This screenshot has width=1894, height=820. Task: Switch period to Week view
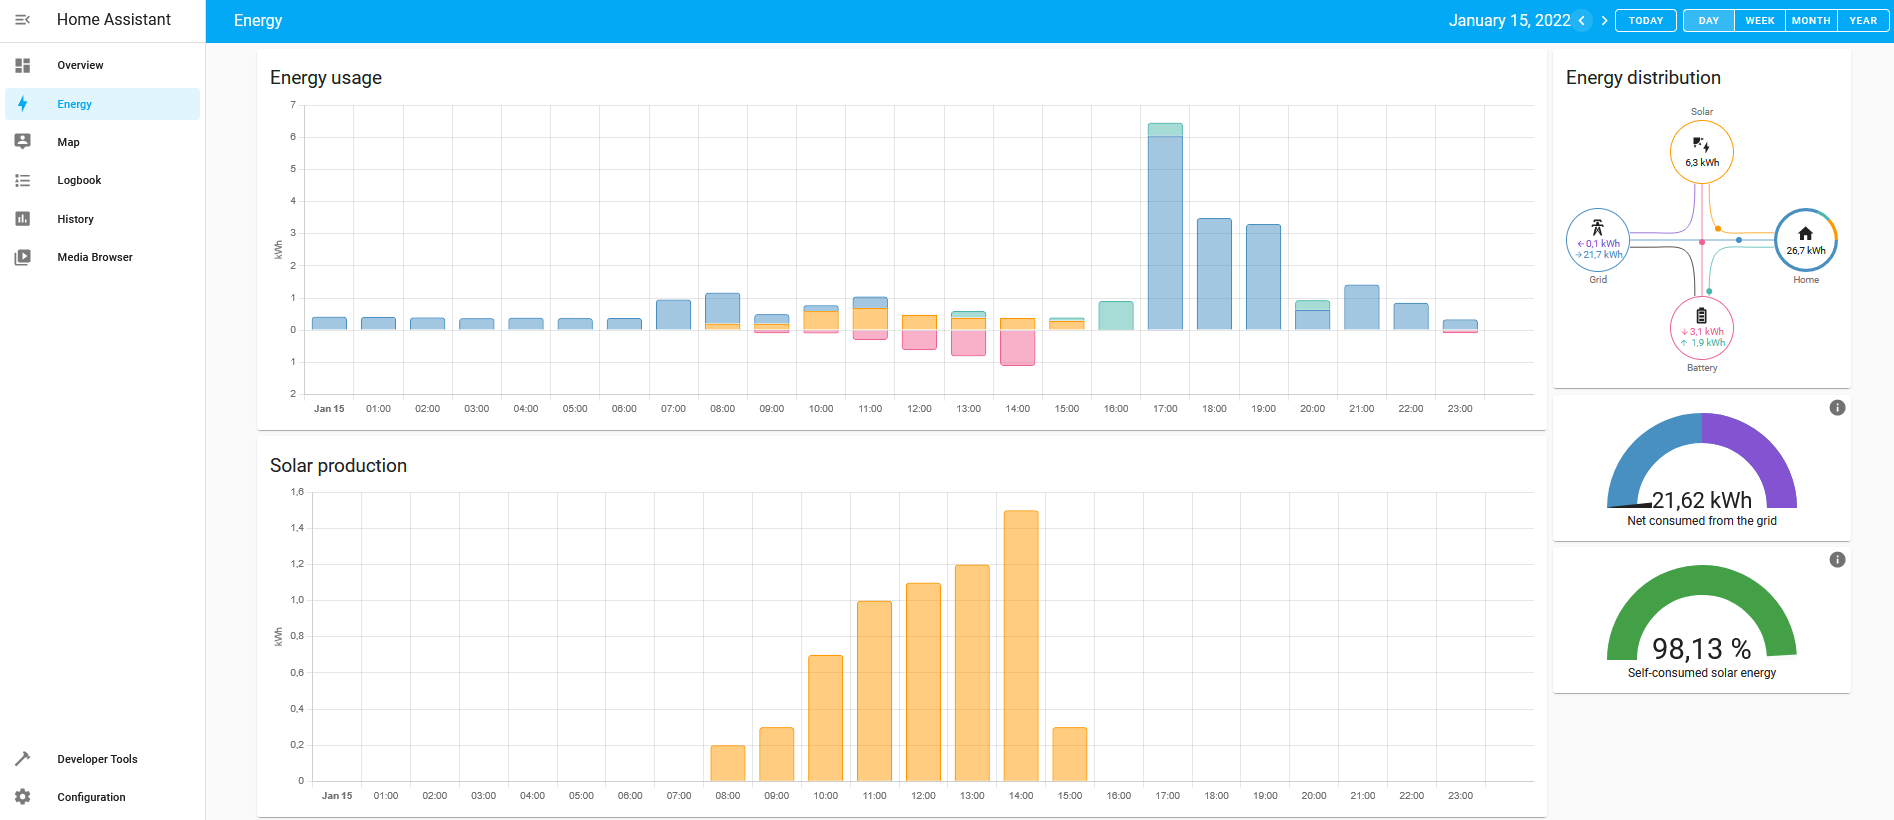pos(1759,21)
